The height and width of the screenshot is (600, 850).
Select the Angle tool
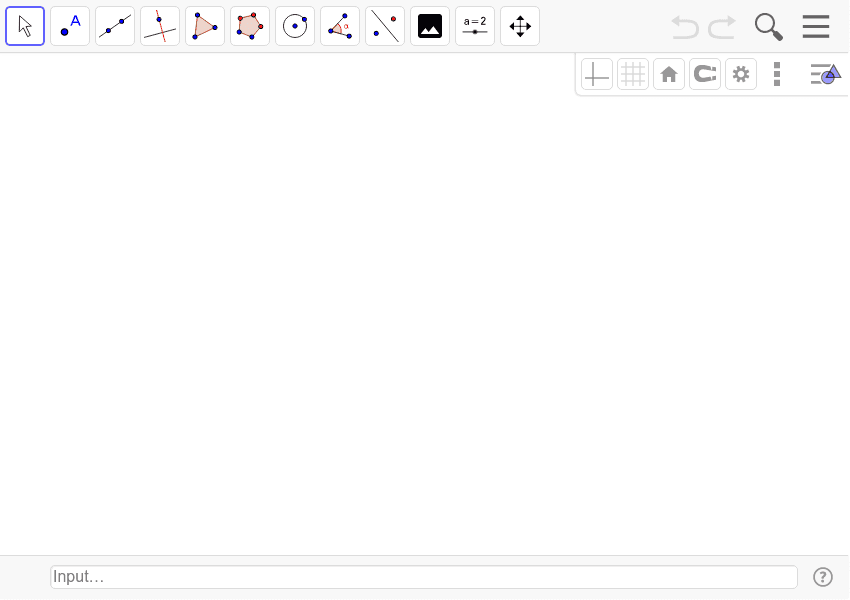click(340, 26)
